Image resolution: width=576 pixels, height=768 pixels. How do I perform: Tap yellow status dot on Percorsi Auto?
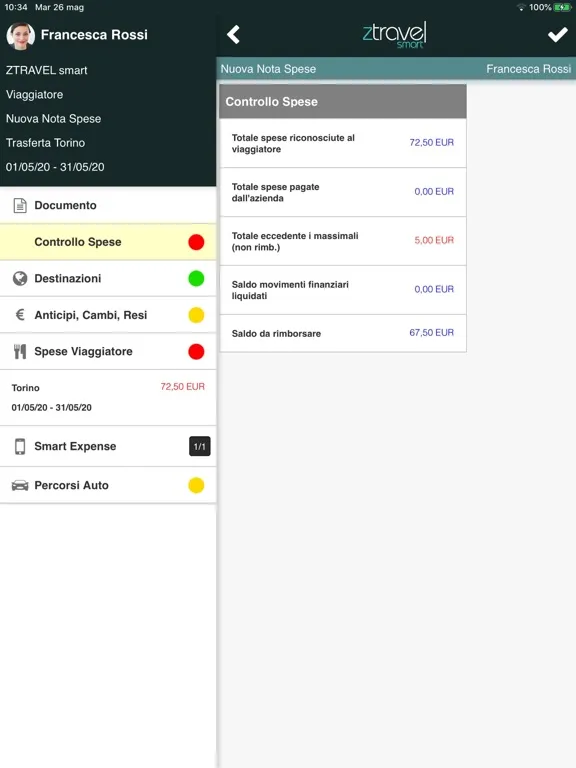pos(196,485)
